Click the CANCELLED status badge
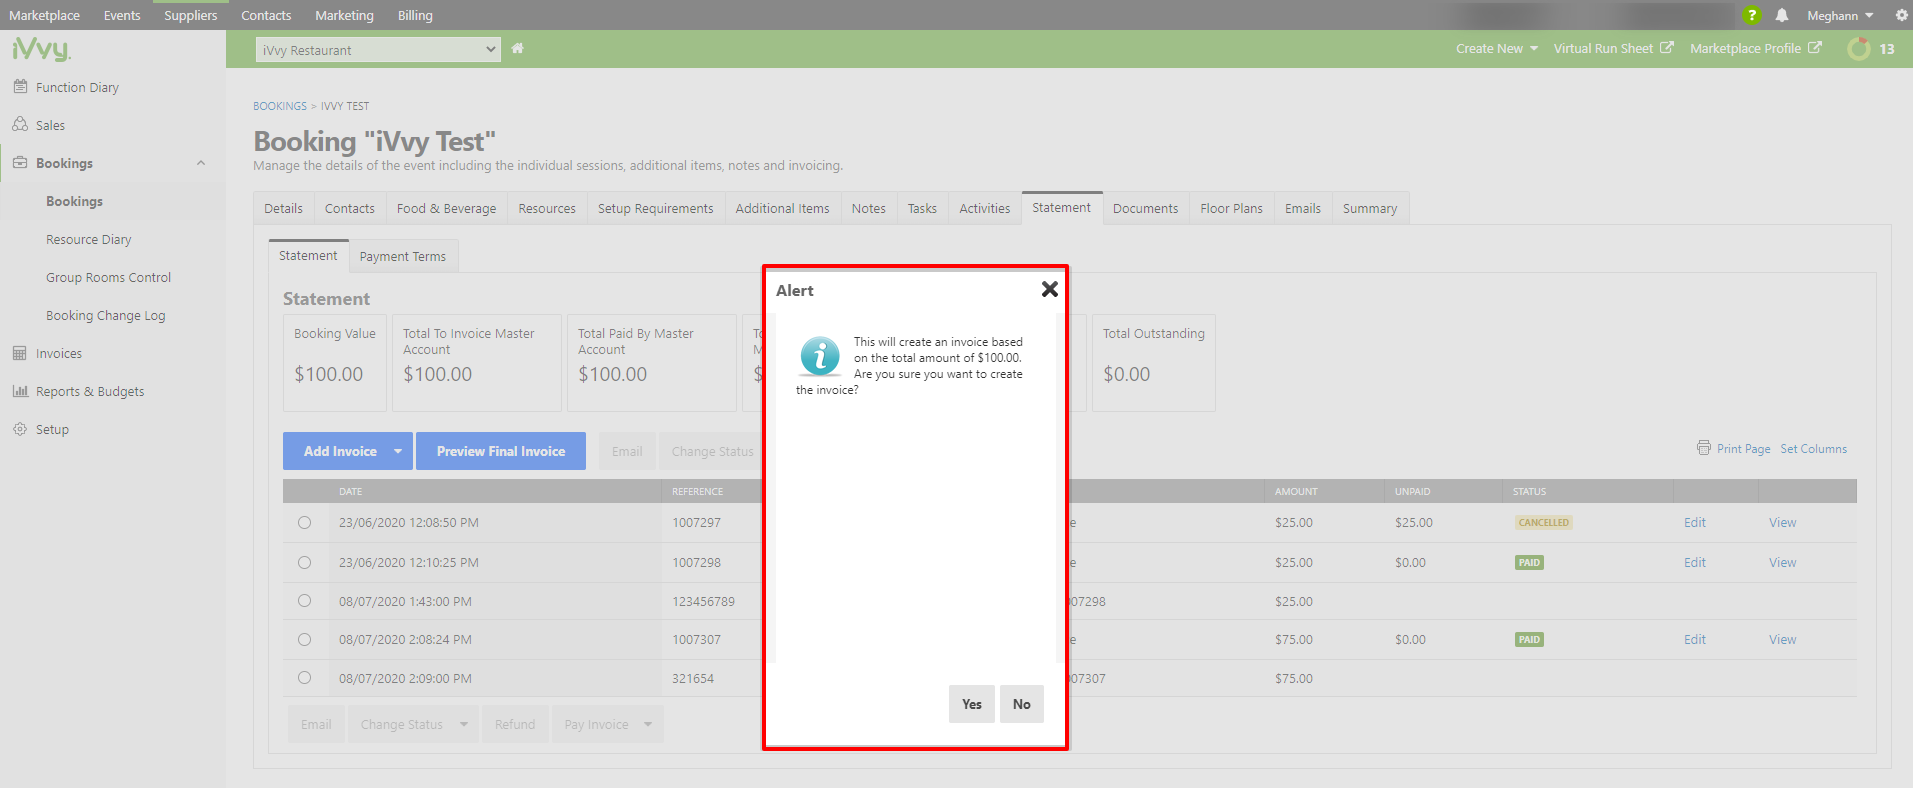This screenshot has width=1913, height=788. tap(1544, 523)
